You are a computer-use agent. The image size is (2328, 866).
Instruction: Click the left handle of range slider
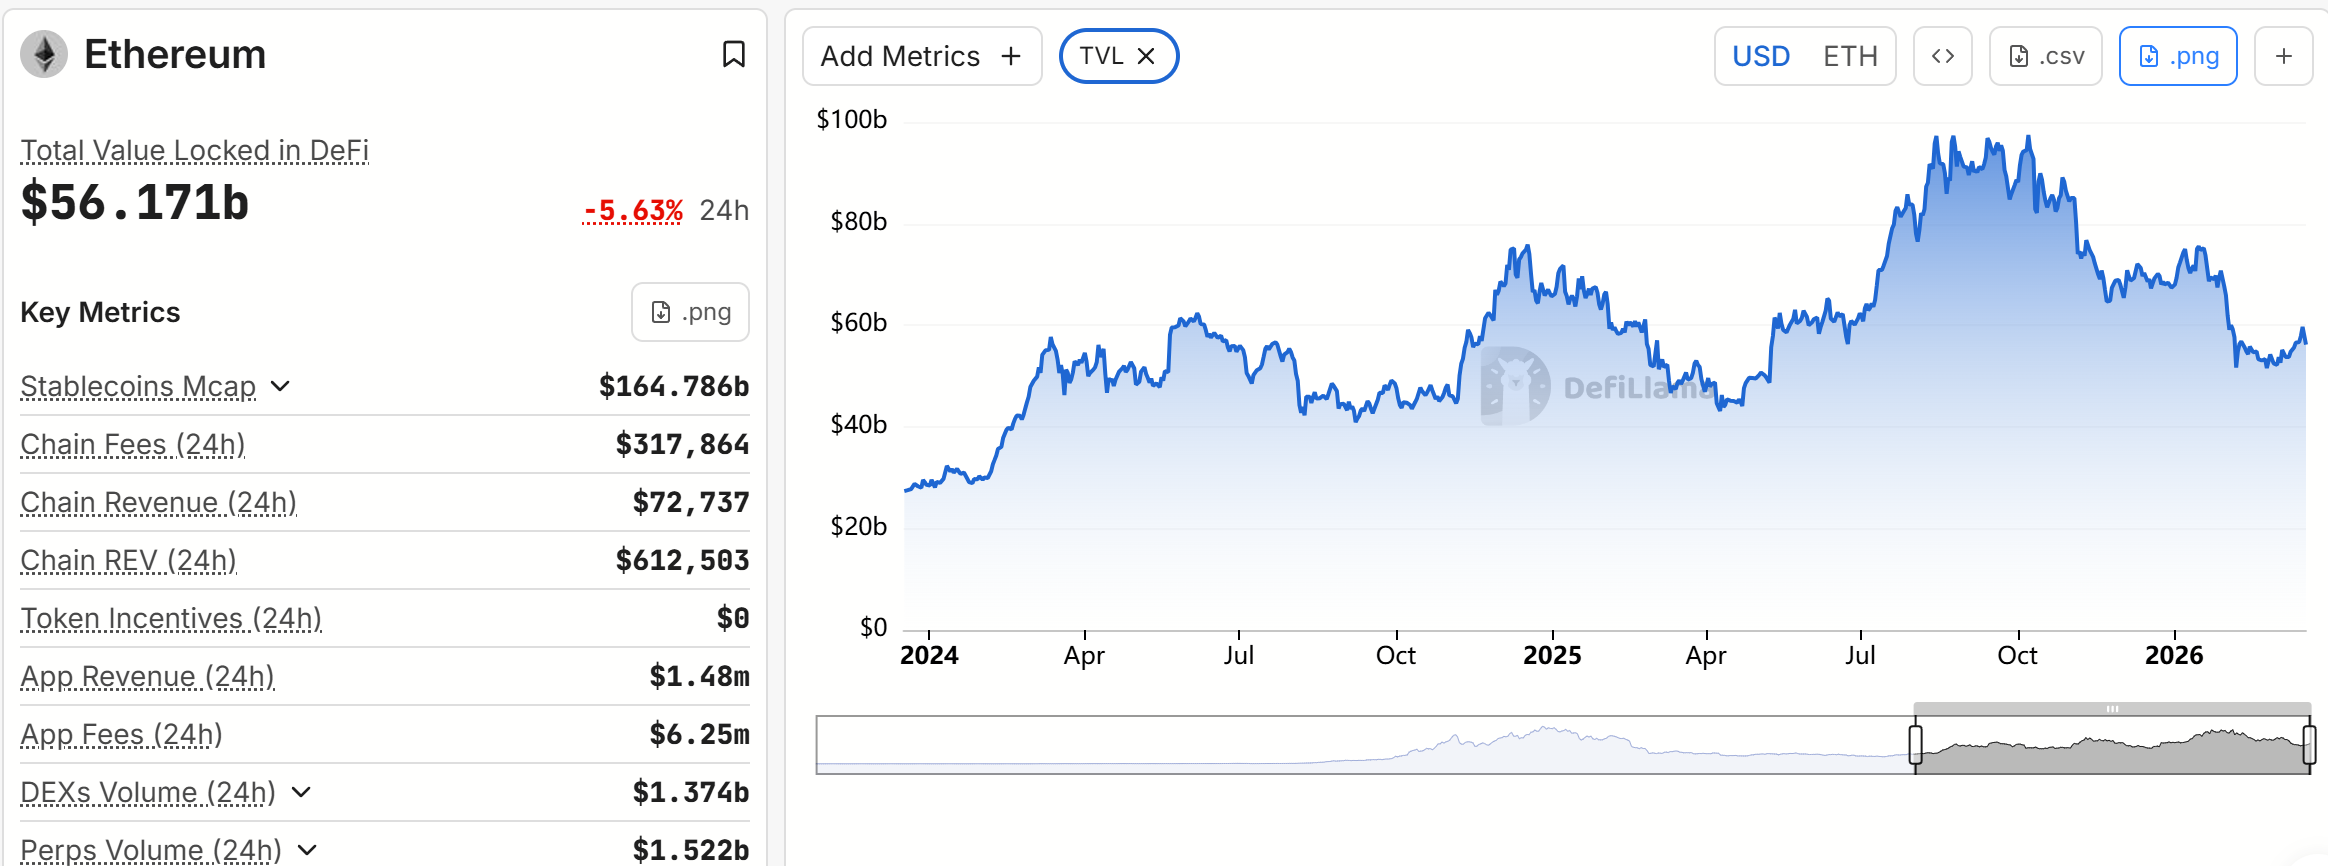tap(1915, 745)
